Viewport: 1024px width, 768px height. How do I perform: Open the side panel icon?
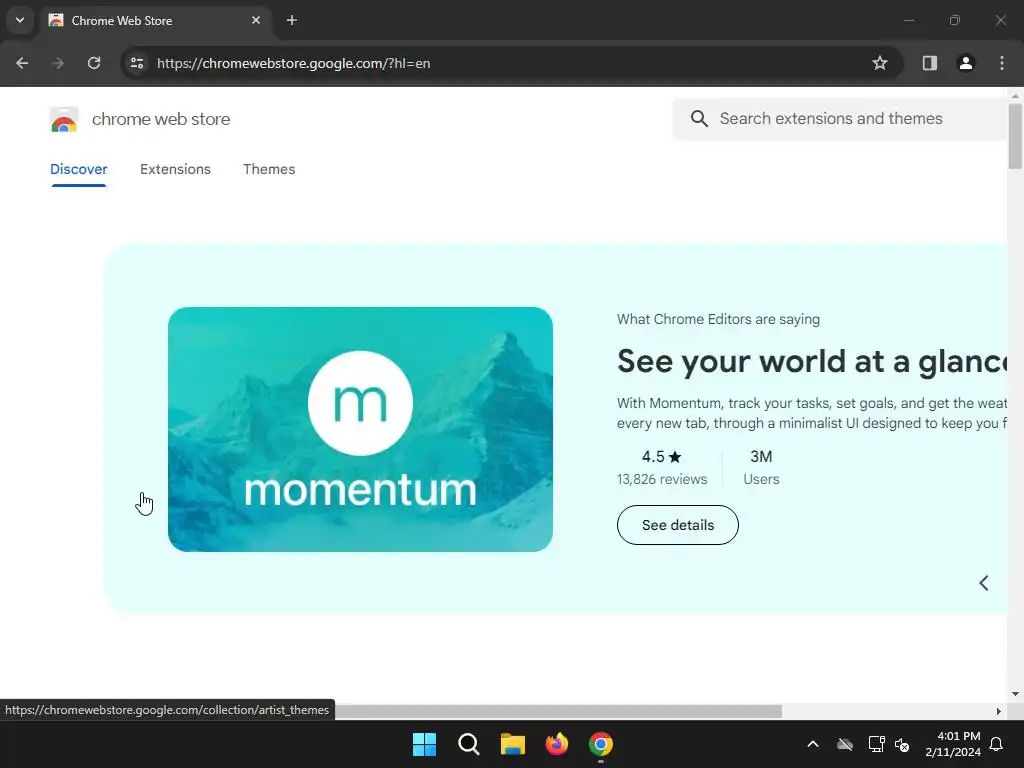click(929, 63)
